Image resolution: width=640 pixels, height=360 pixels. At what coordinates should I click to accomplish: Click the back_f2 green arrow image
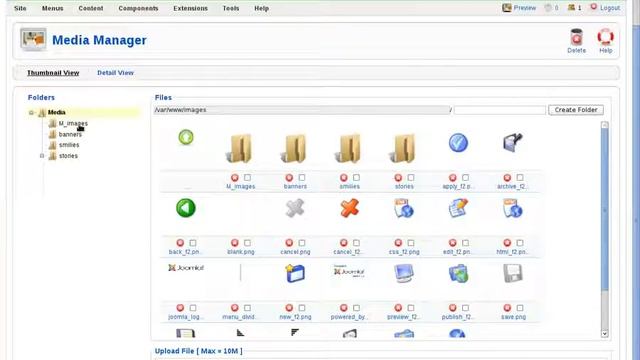[186, 208]
